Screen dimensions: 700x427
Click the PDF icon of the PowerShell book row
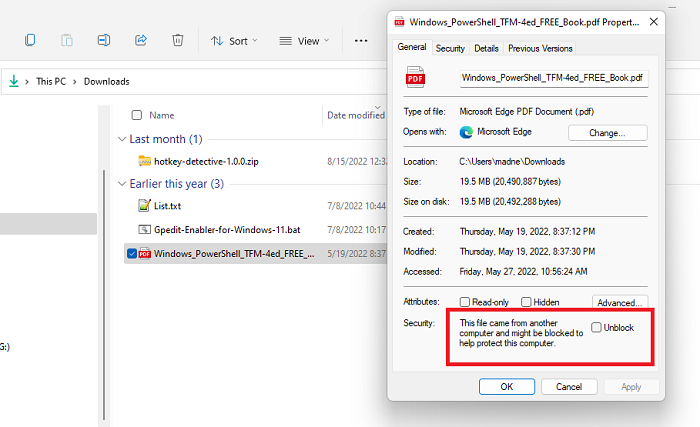click(x=144, y=254)
